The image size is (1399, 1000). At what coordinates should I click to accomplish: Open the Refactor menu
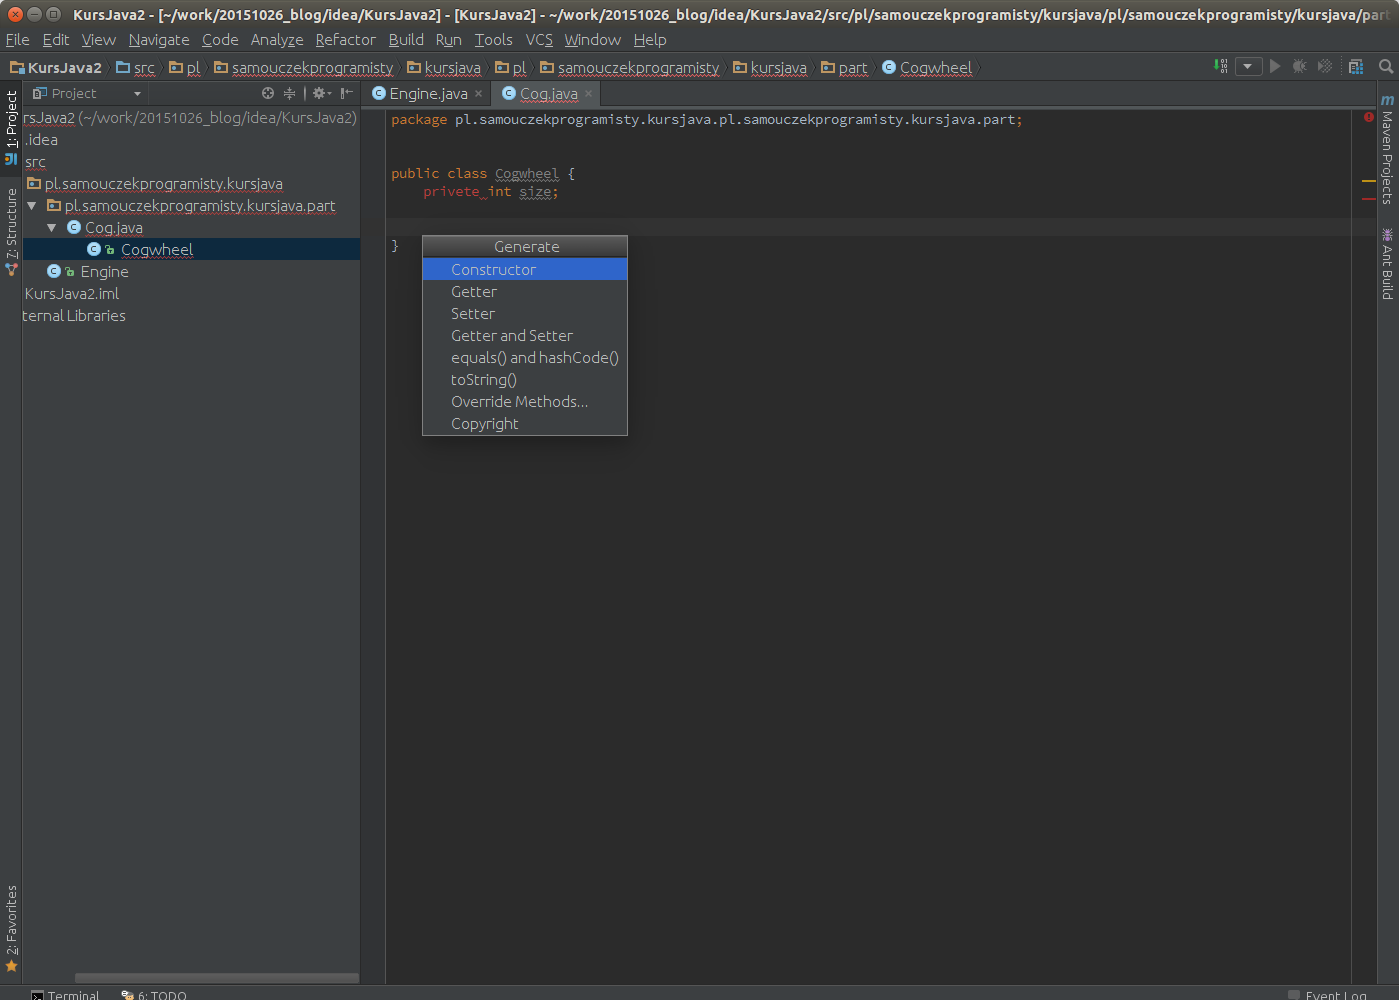point(345,39)
